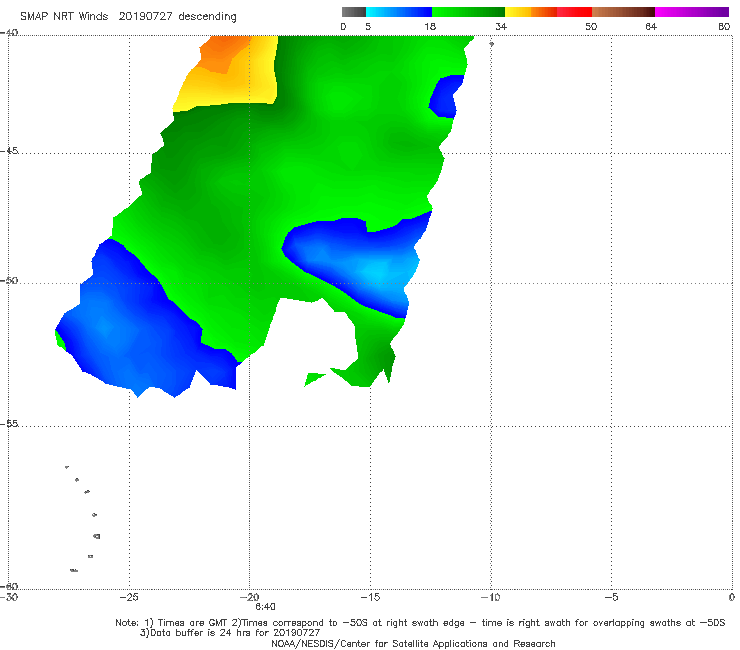This screenshot has height=650, width=740.
Task: Select the gray segment of the wind color bar
Action: pos(354,12)
